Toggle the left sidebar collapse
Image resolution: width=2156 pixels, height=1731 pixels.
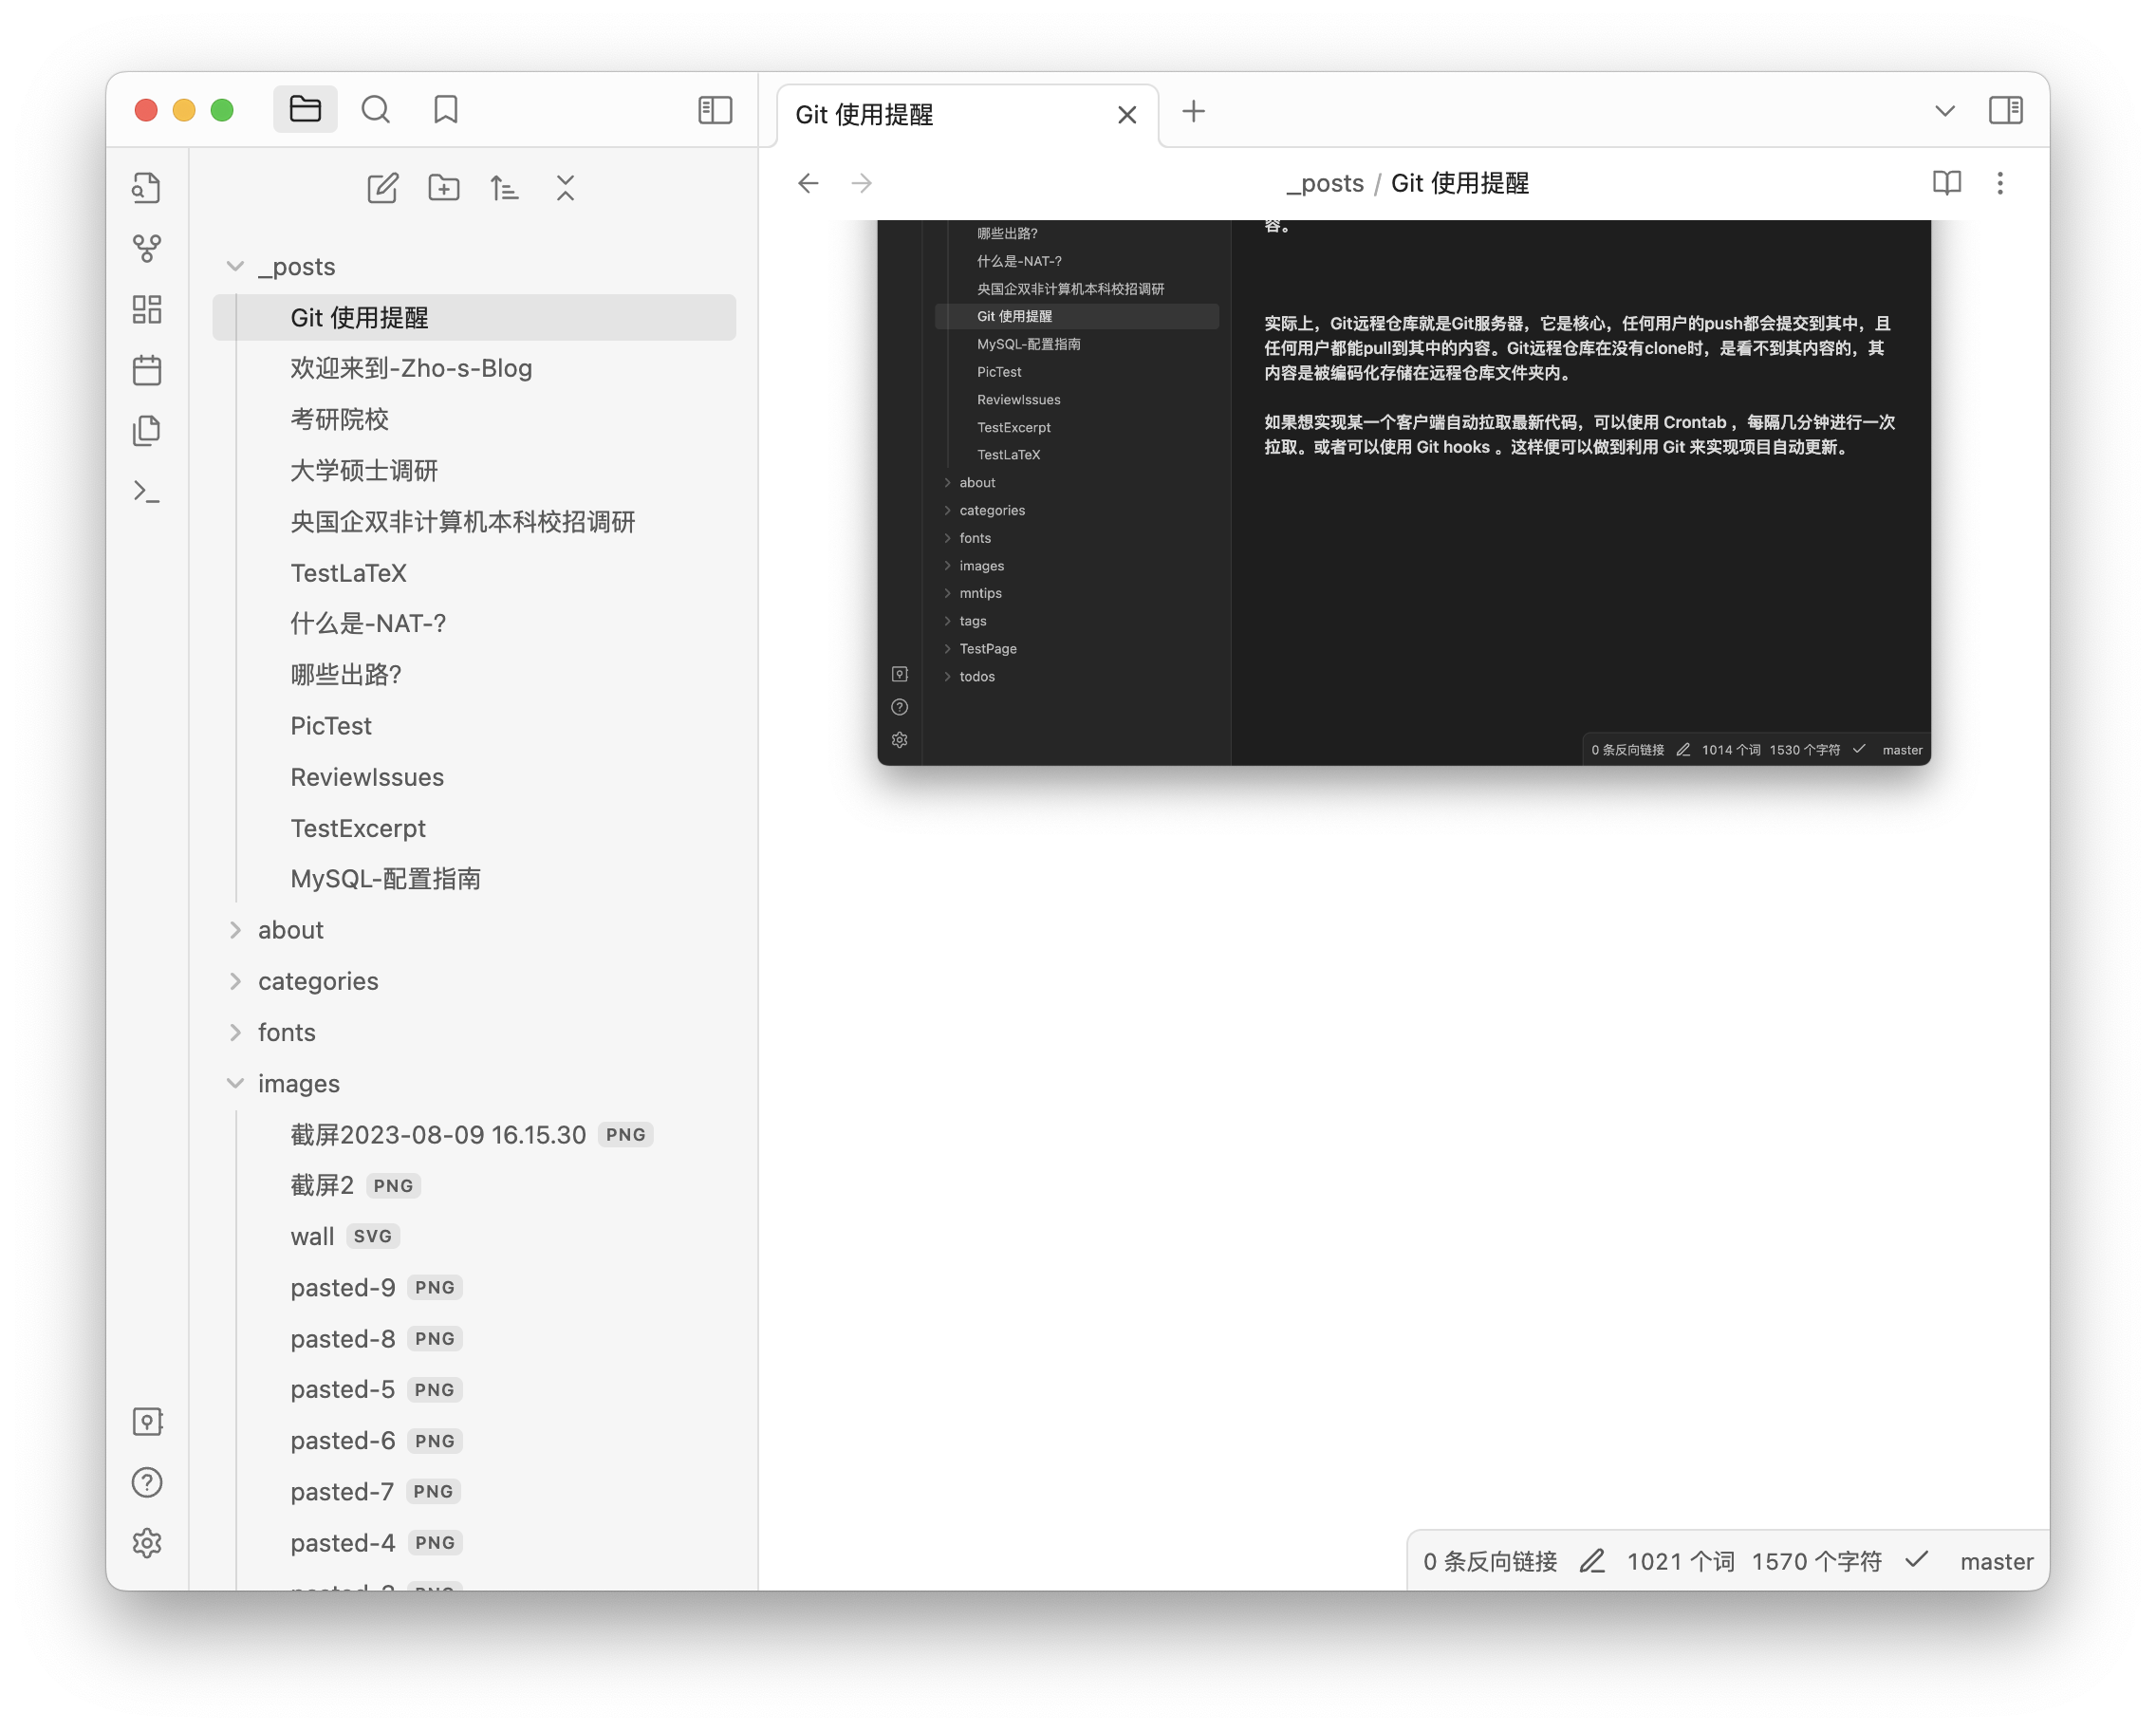[x=714, y=110]
